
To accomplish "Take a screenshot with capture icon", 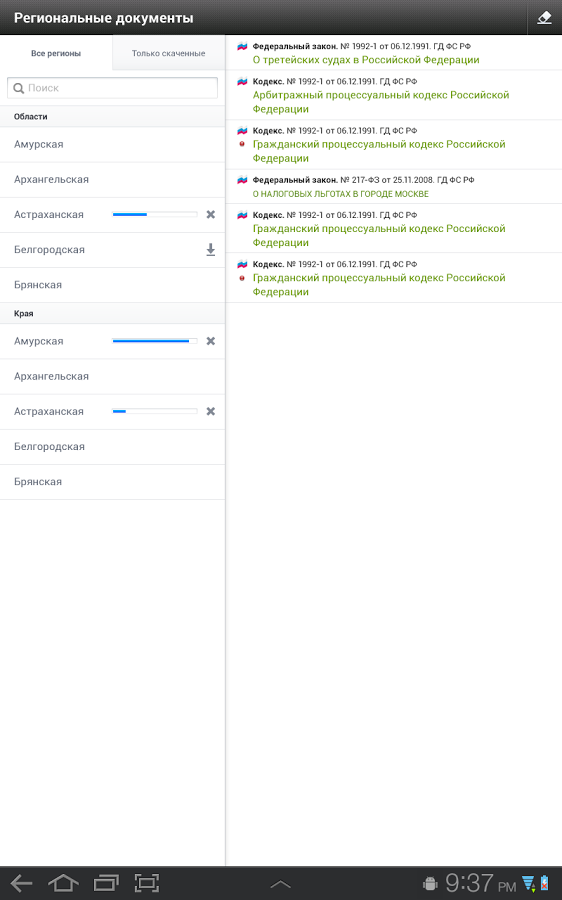I will [x=147, y=883].
